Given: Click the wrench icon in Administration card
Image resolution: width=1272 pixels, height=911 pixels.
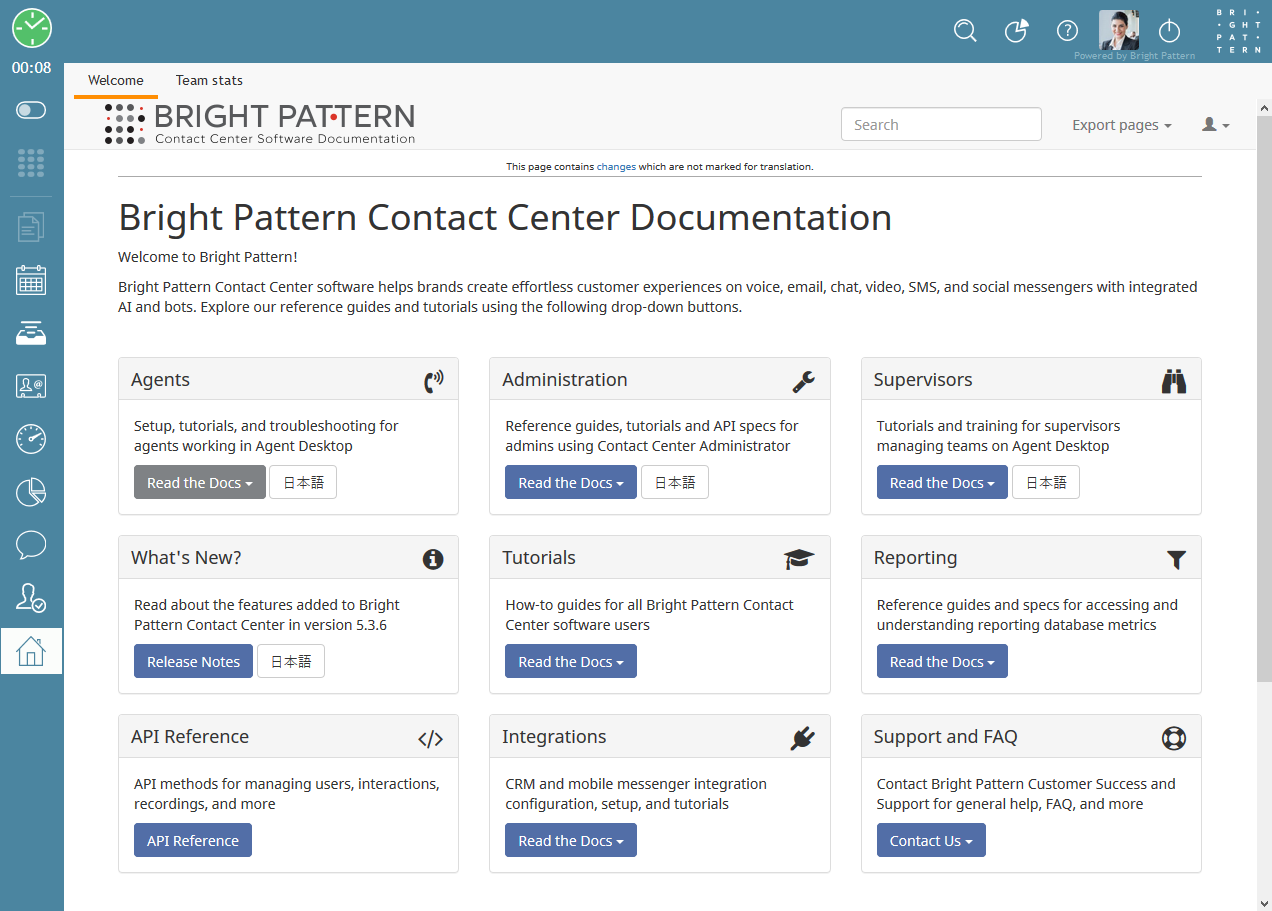Looking at the screenshot, I should 804,381.
